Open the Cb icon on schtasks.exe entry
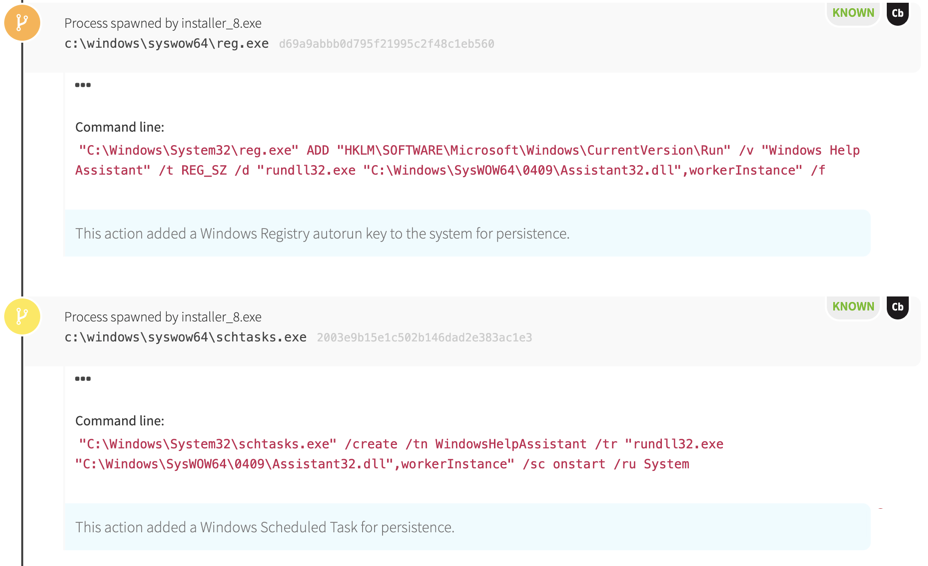The width and height of the screenshot is (928, 566). [x=897, y=307]
